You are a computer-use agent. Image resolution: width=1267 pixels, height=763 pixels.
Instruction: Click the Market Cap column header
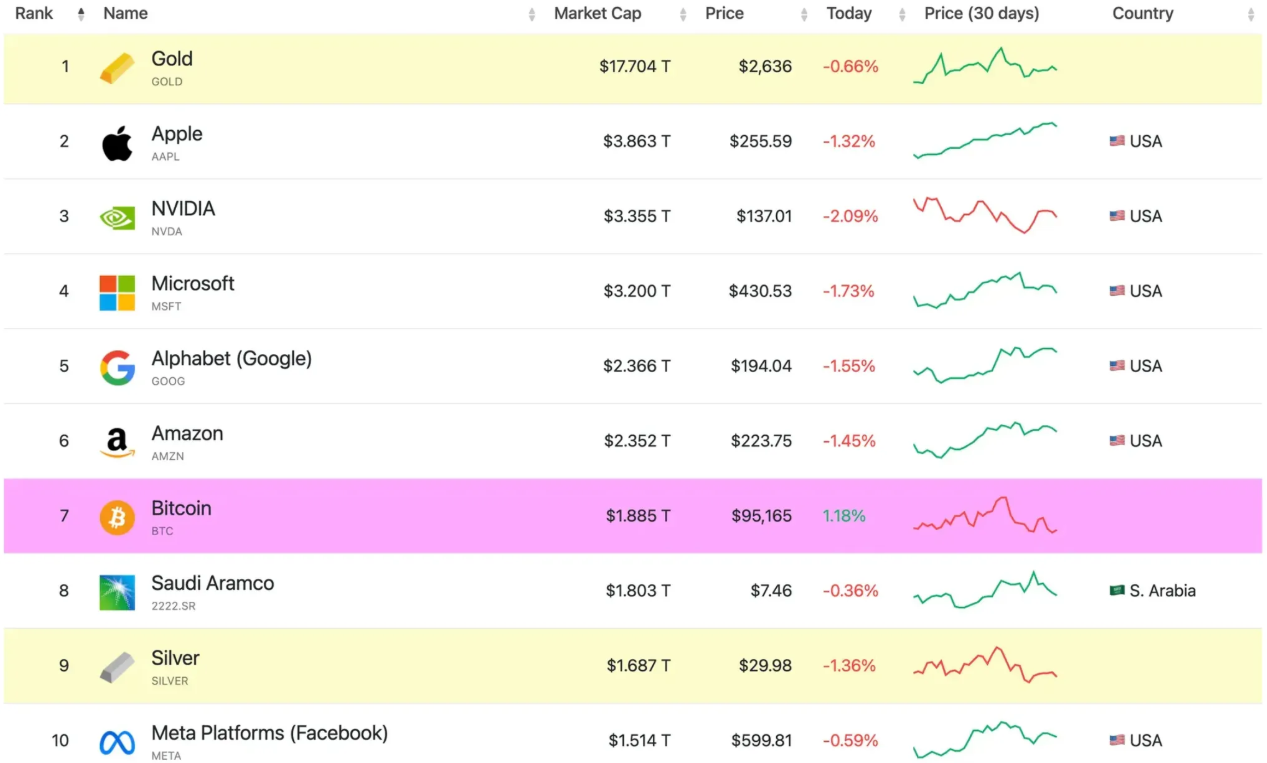(598, 14)
